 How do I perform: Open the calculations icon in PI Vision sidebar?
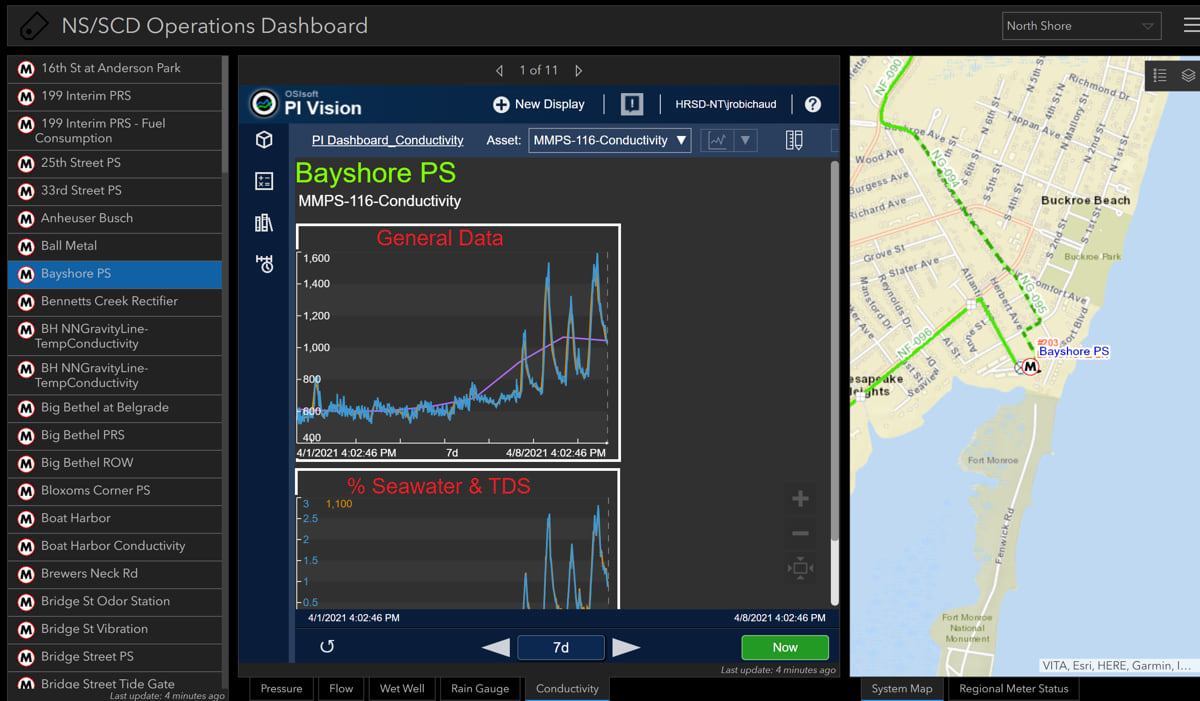(264, 181)
